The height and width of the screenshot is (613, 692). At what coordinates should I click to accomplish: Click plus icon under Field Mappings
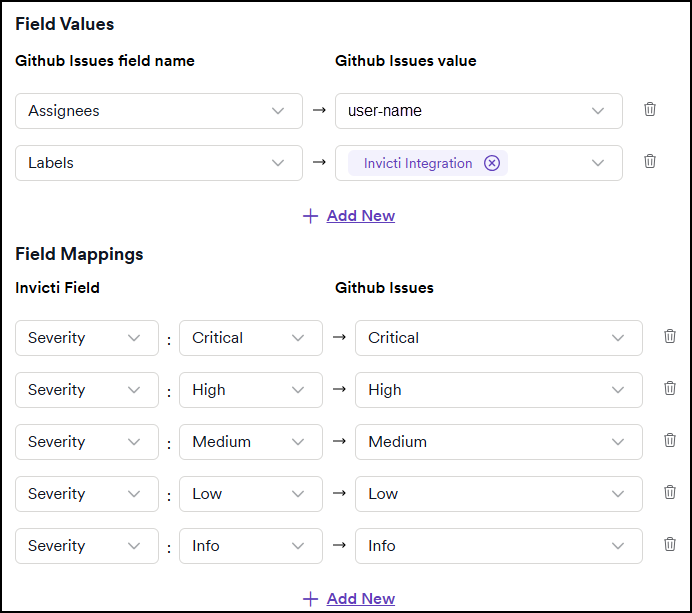click(310, 599)
